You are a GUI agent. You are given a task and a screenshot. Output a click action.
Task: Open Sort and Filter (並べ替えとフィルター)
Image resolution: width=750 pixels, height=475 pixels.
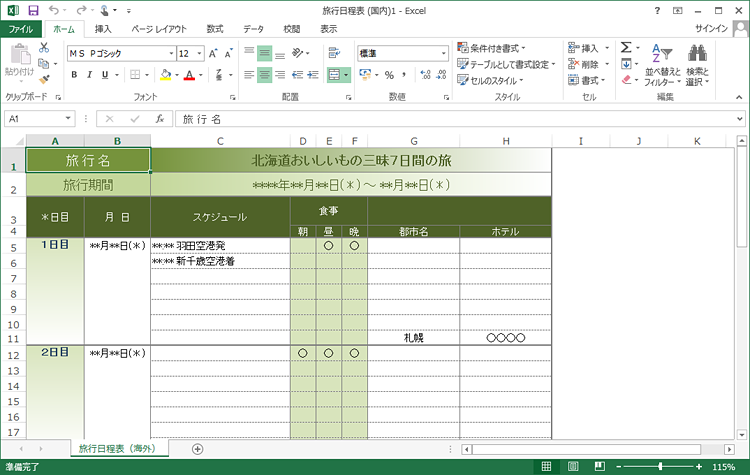662,65
